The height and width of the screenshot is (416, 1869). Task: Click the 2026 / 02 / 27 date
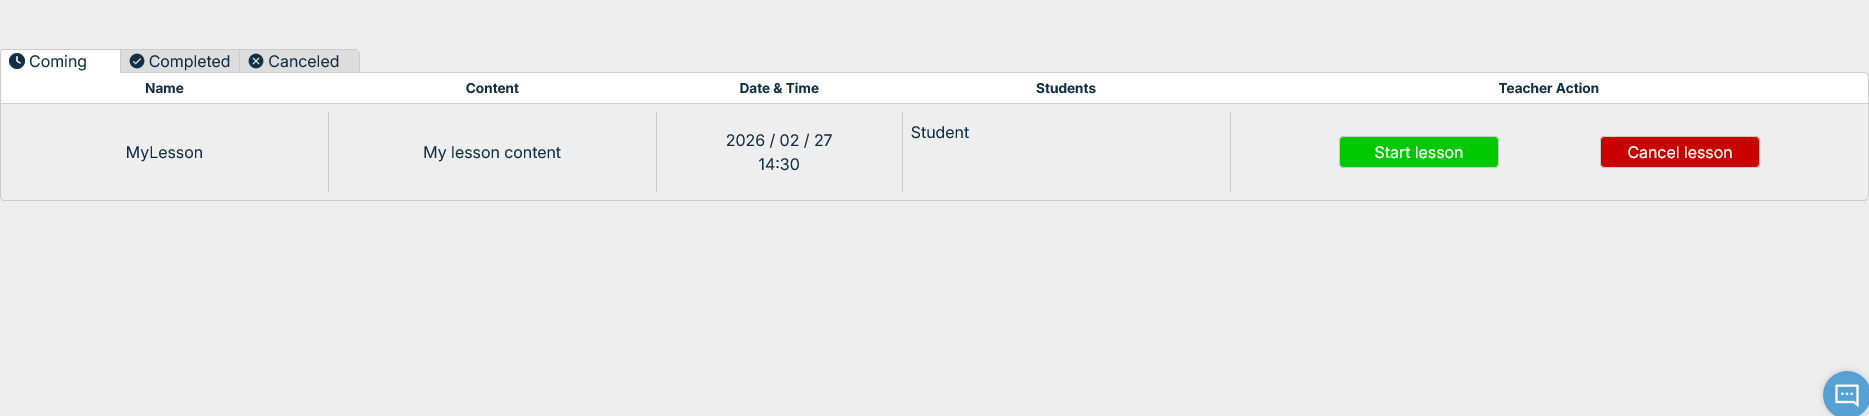[x=779, y=140]
